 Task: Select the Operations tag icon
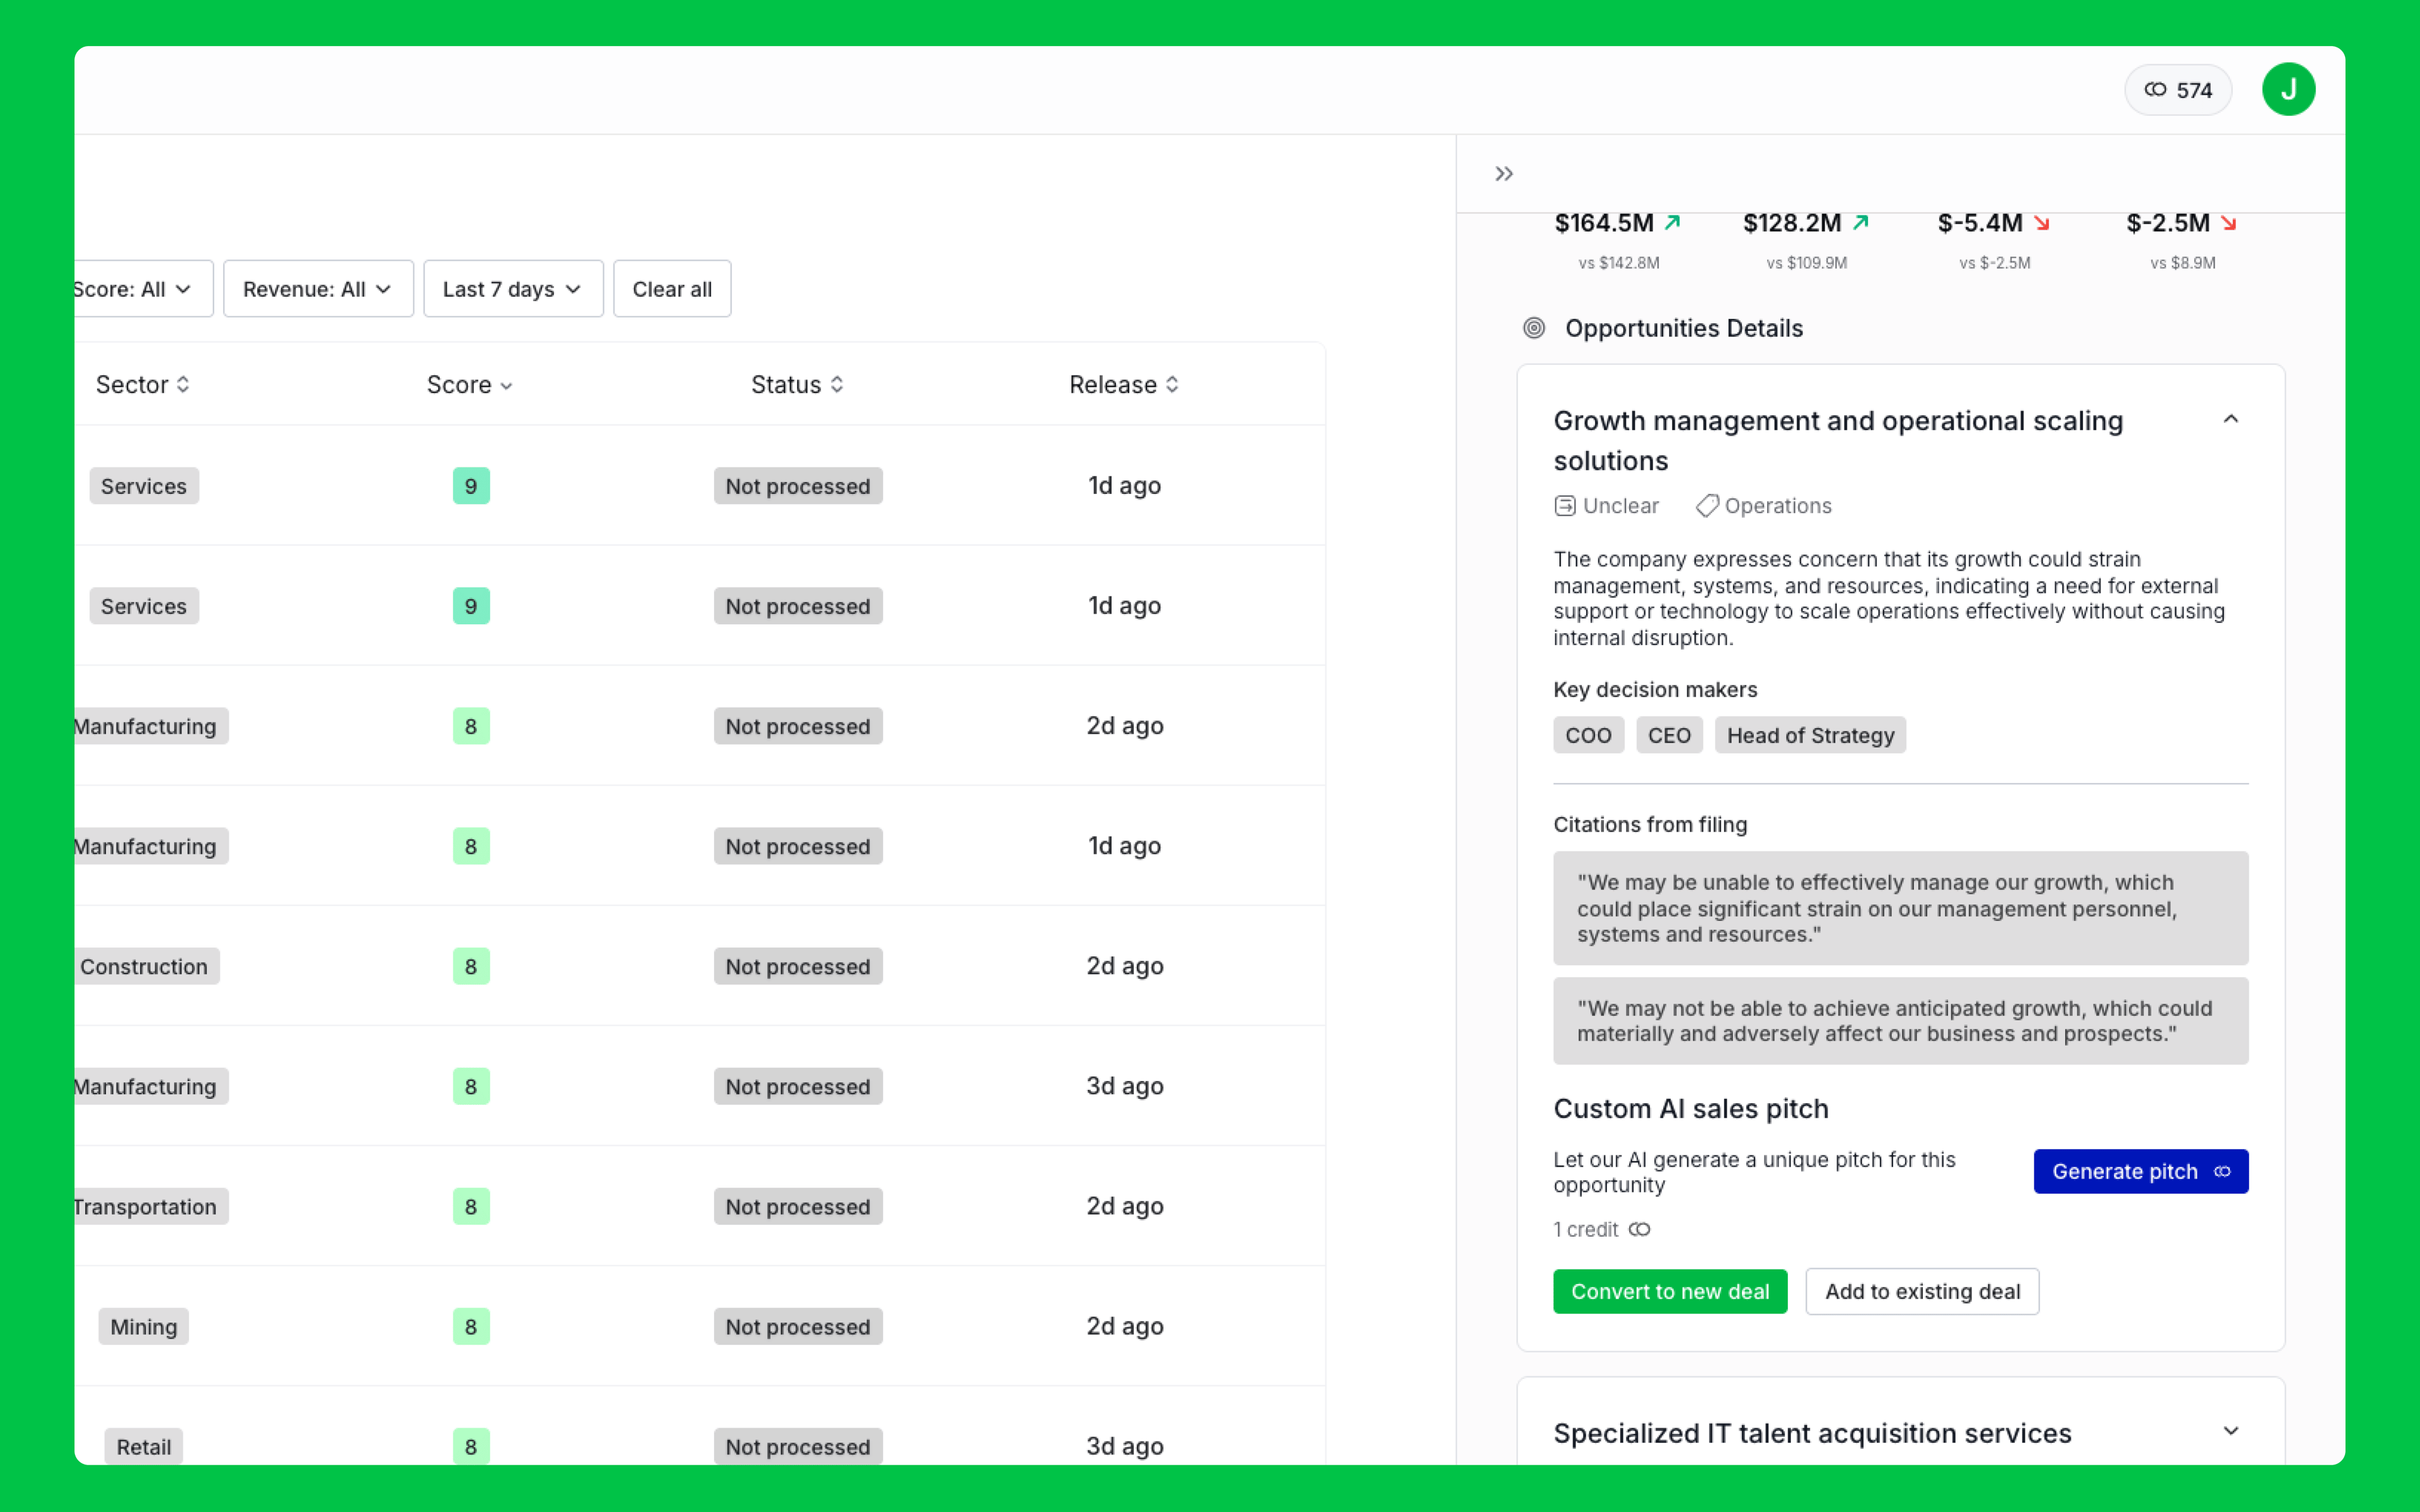1707,506
